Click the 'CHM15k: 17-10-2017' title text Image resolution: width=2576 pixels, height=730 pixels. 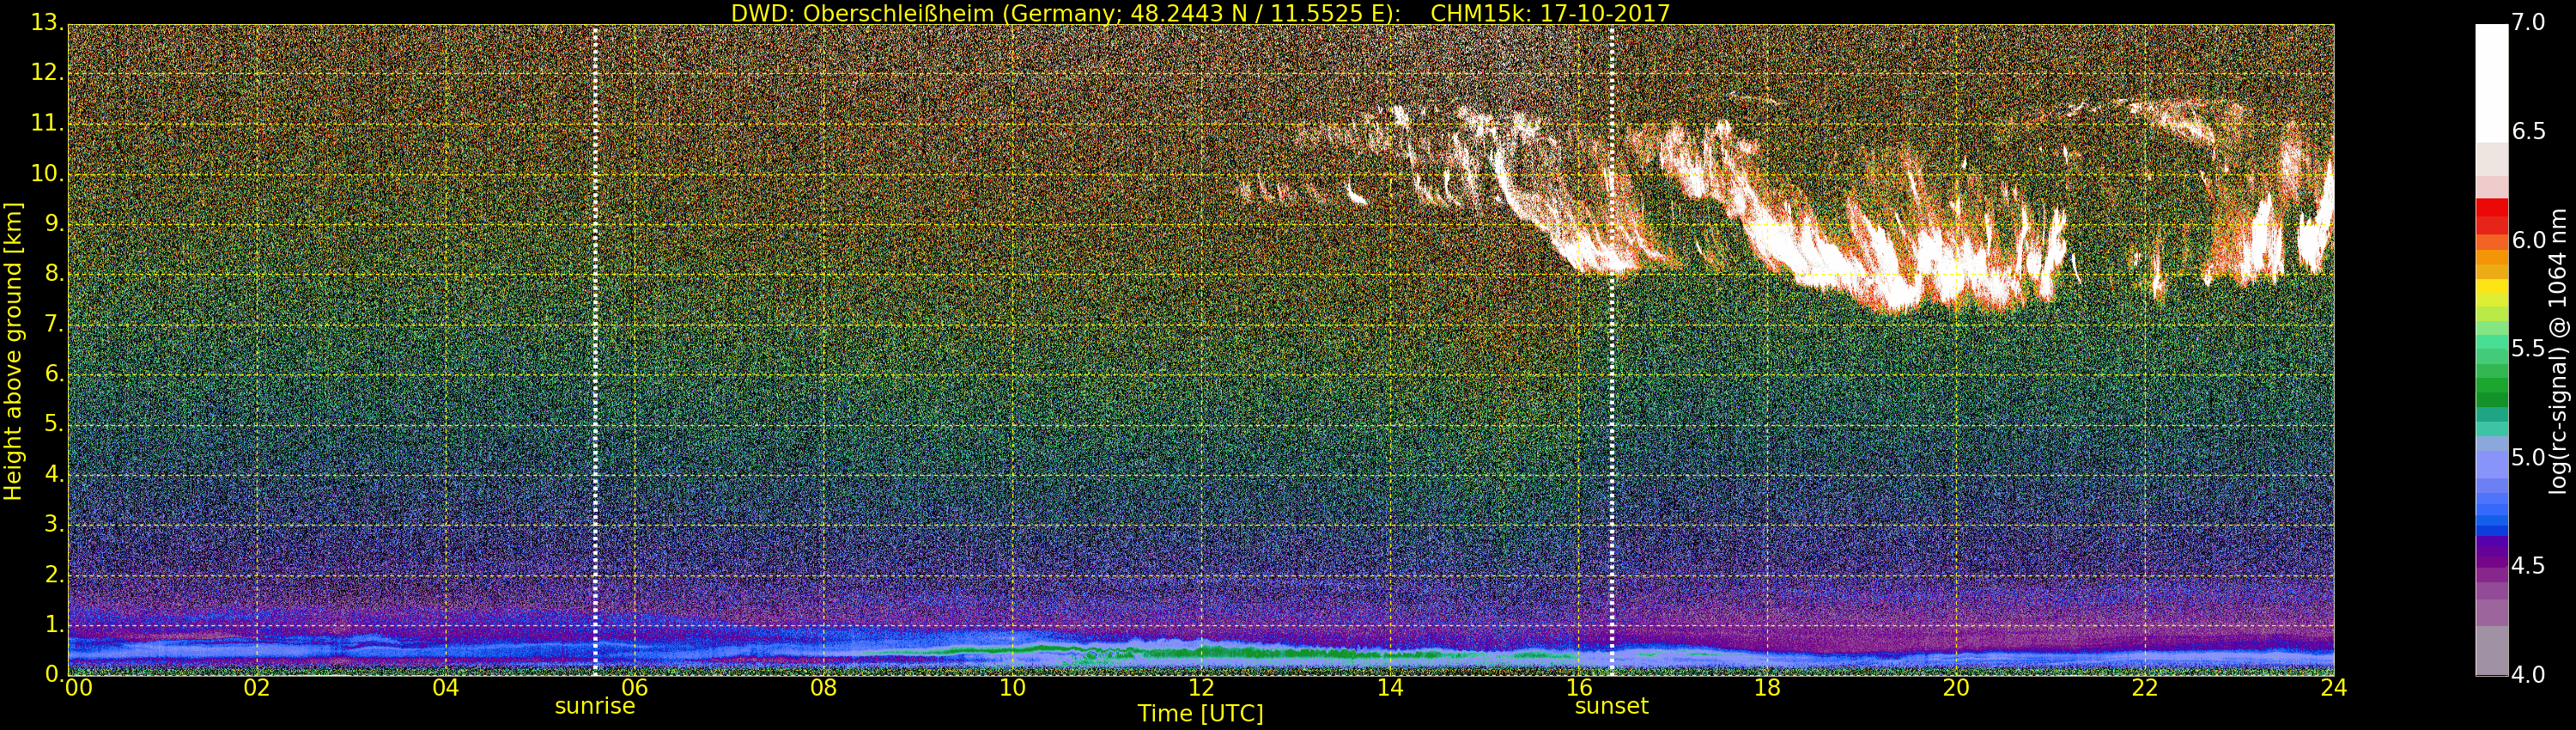(x=1550, y=13)
